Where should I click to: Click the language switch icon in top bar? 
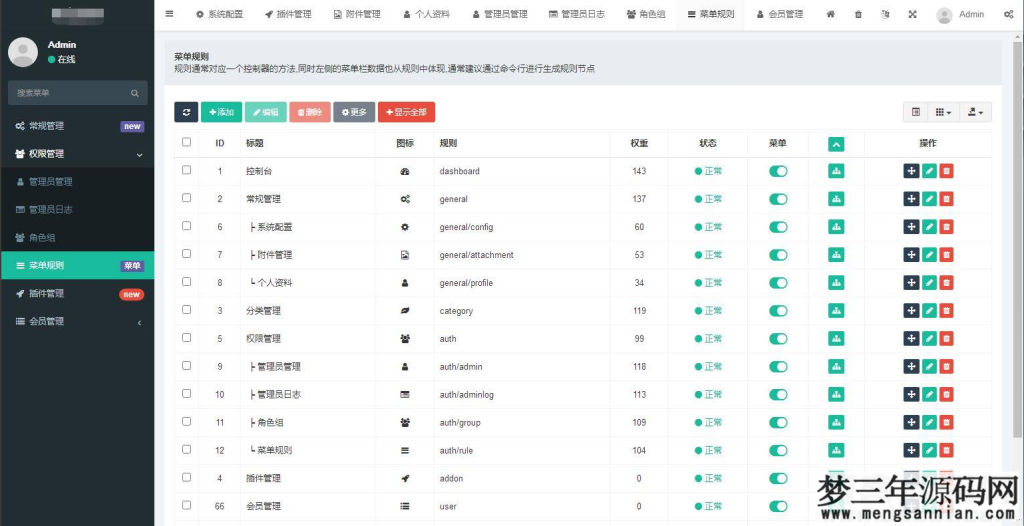click(x=885, y=14)
